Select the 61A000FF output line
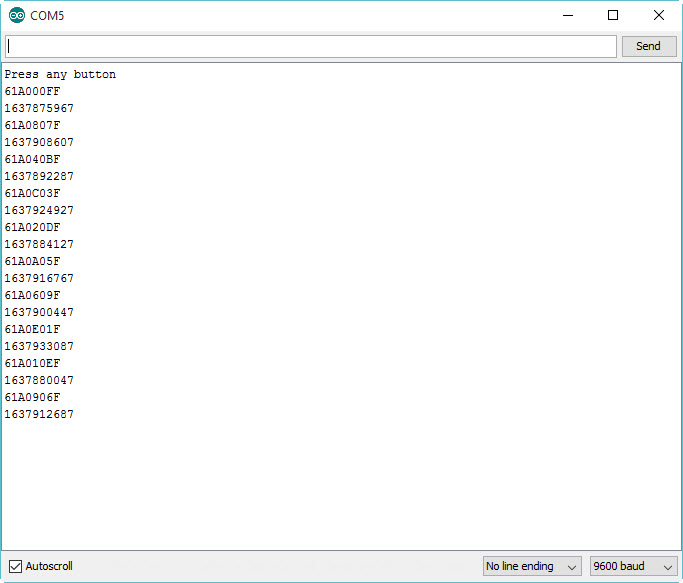Image resolution: width=683 pixels, height=583 pixels. tap(32, 91)
